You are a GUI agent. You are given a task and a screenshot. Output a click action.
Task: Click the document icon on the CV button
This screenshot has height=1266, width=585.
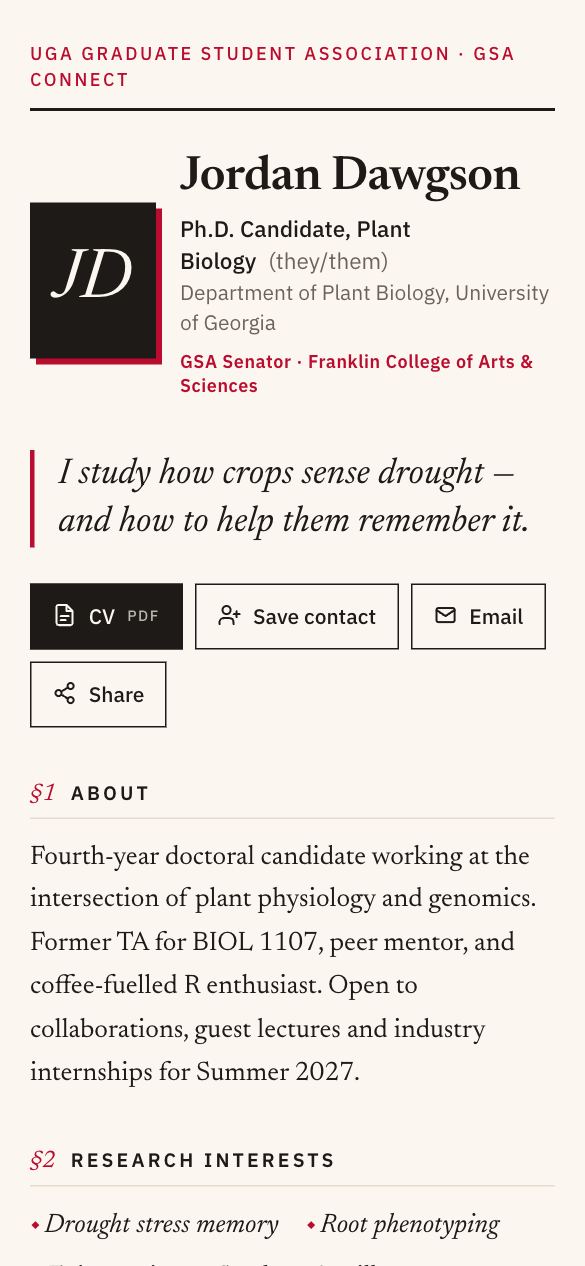coord(64,615)
